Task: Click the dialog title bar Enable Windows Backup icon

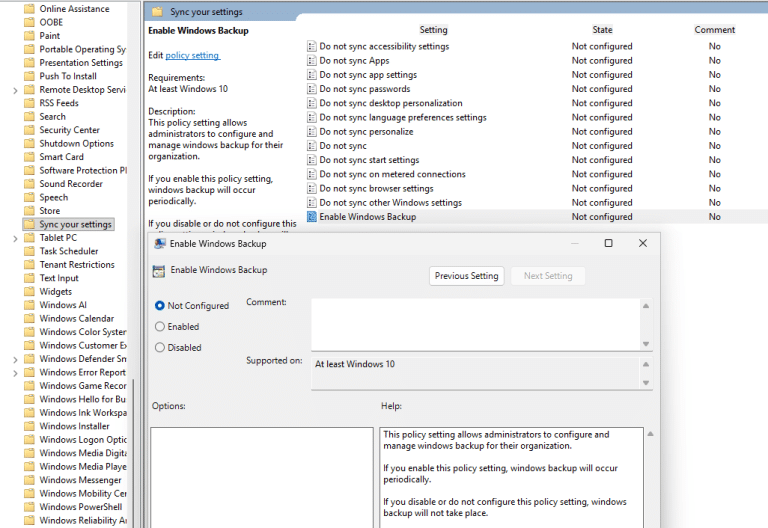Action: pyautogui.click(x=159, y=244)
